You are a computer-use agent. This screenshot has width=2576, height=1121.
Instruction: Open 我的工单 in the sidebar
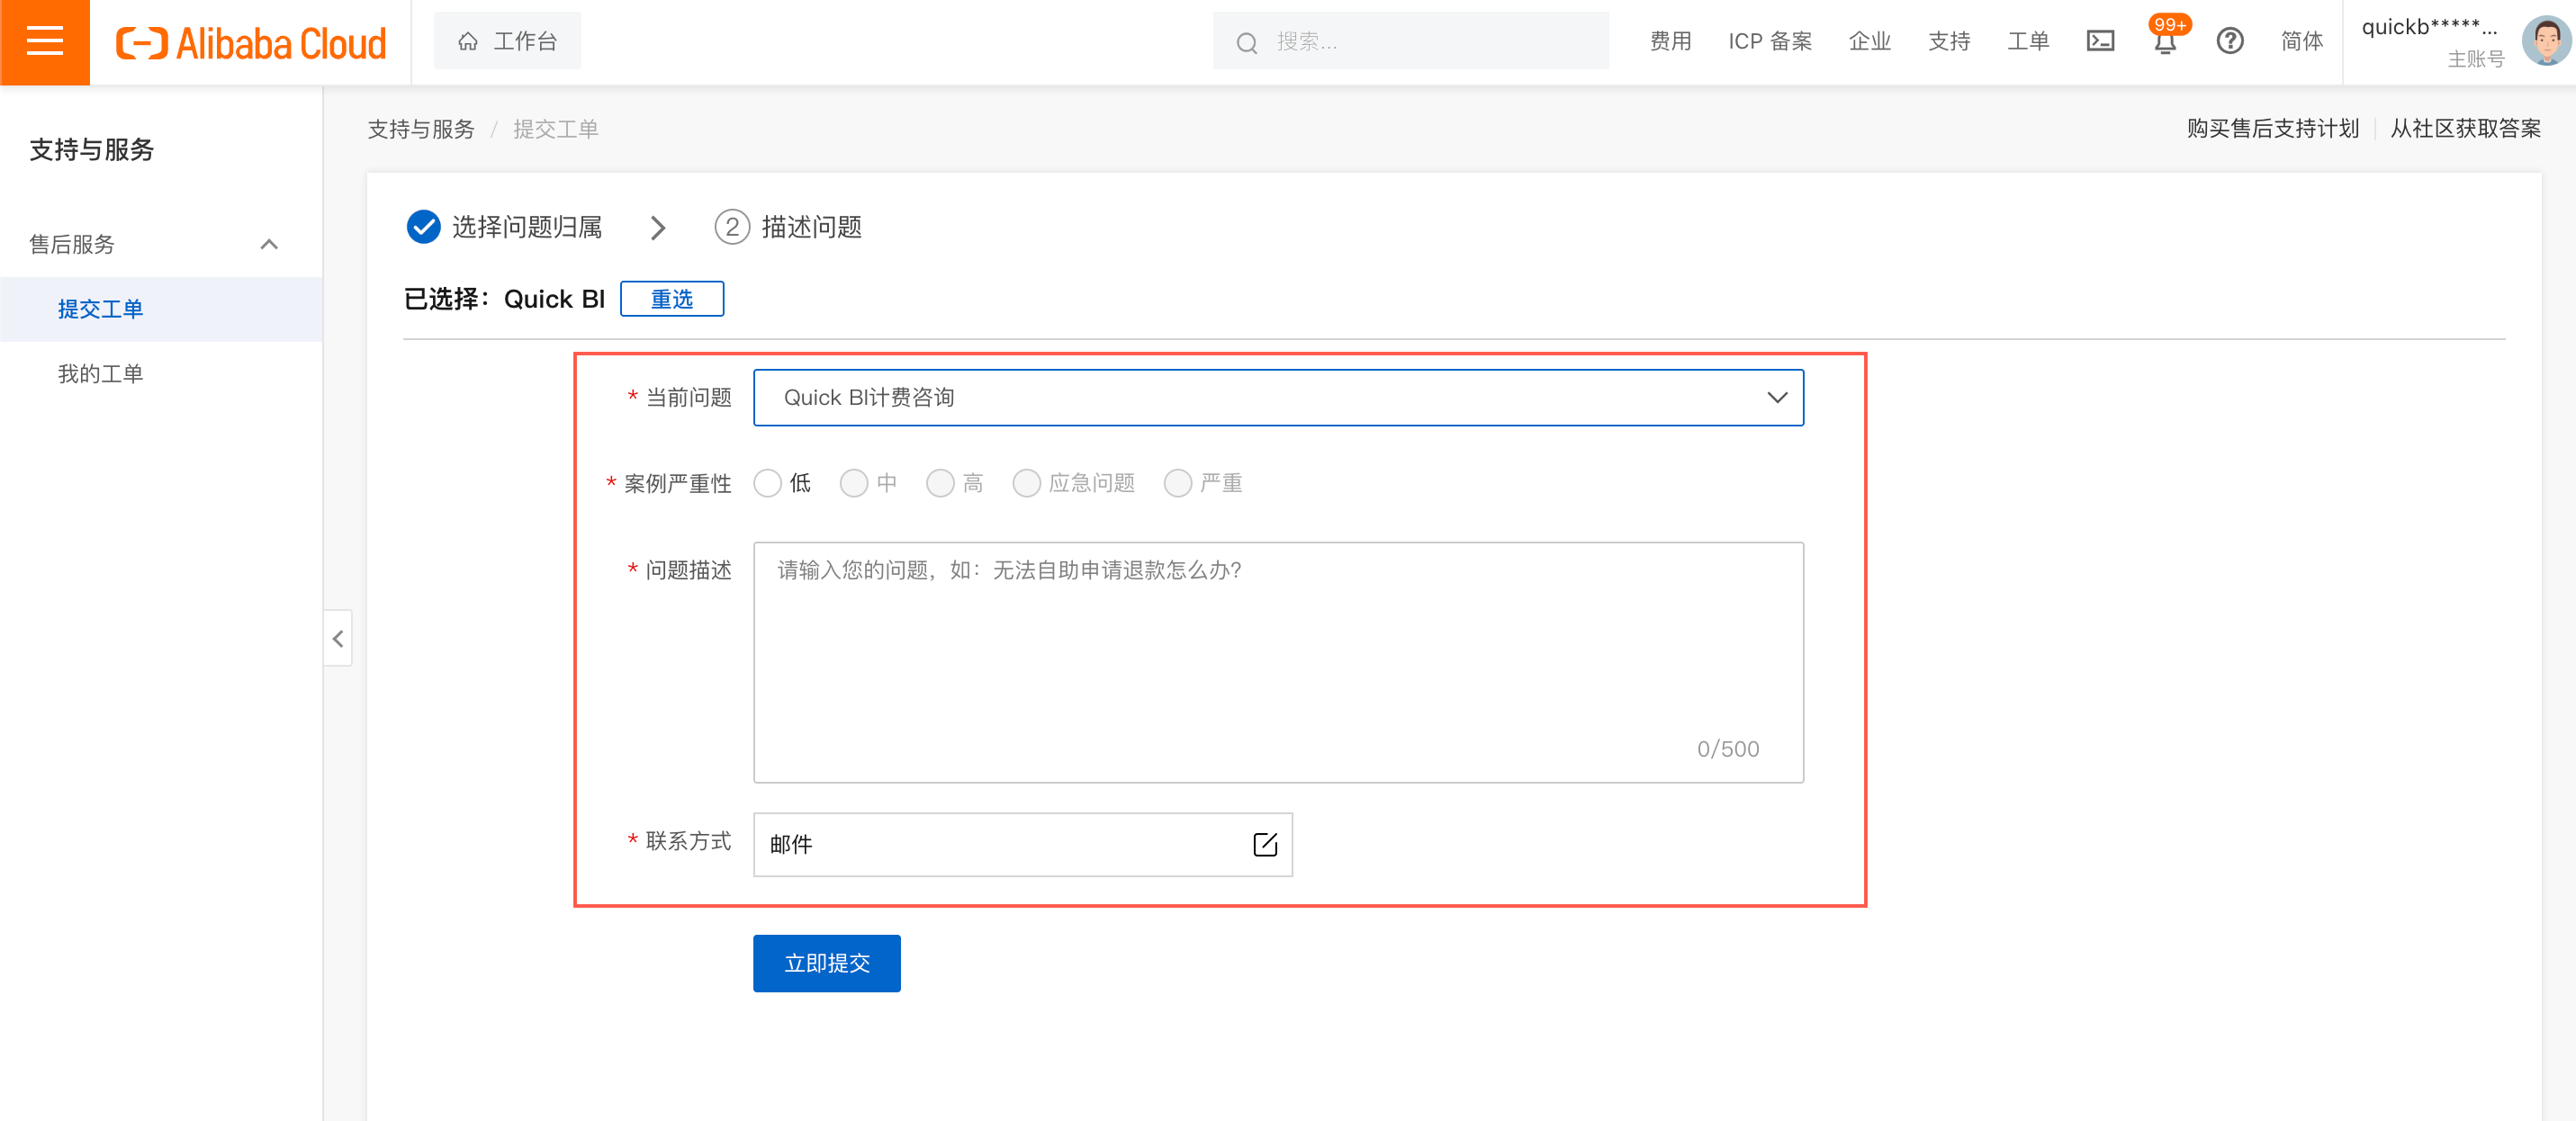[100, 374]
